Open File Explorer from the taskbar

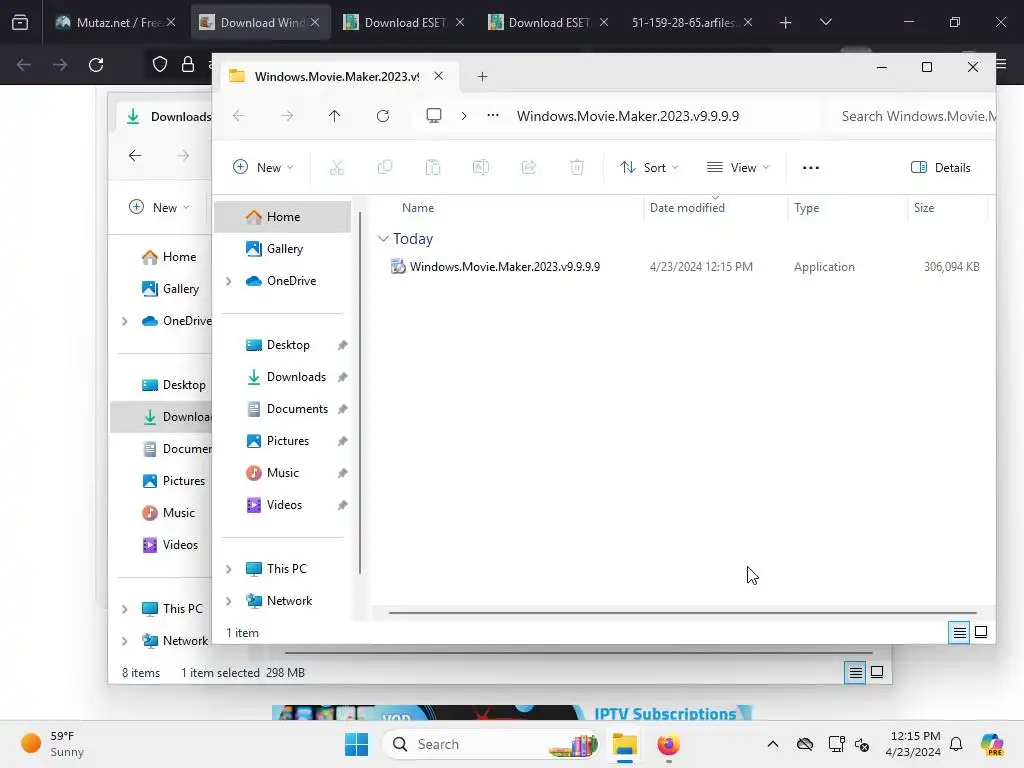click(624, 744)
